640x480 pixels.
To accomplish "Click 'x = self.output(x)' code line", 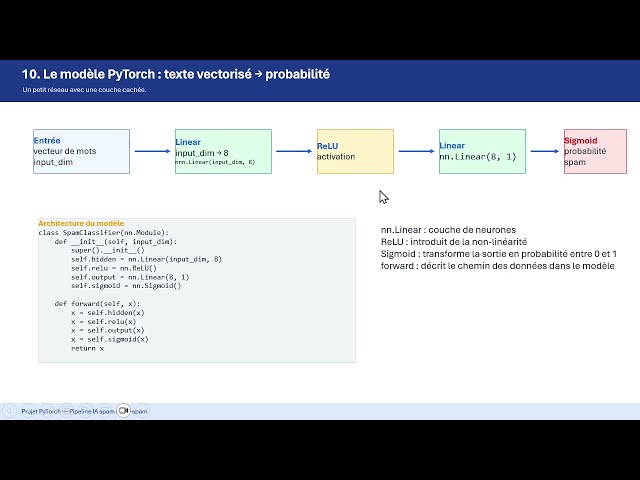I will pos(108,330).
